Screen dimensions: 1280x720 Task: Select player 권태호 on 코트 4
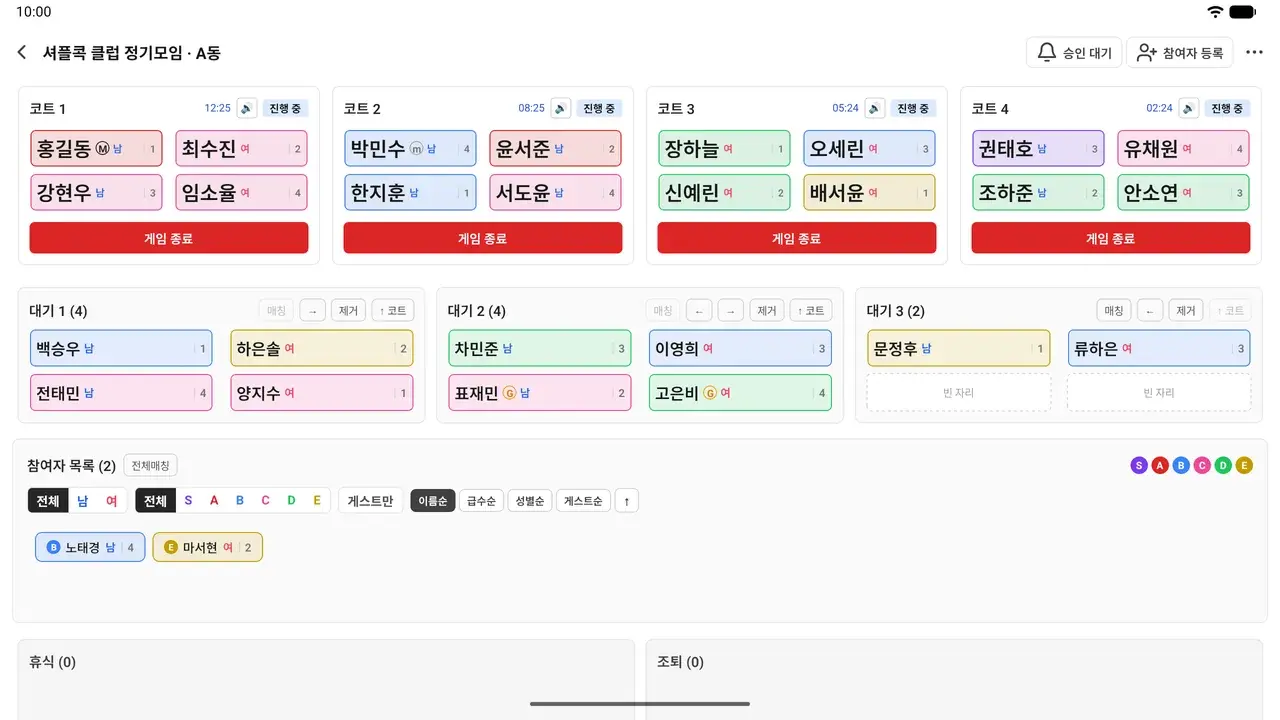tap(1038, 149)
